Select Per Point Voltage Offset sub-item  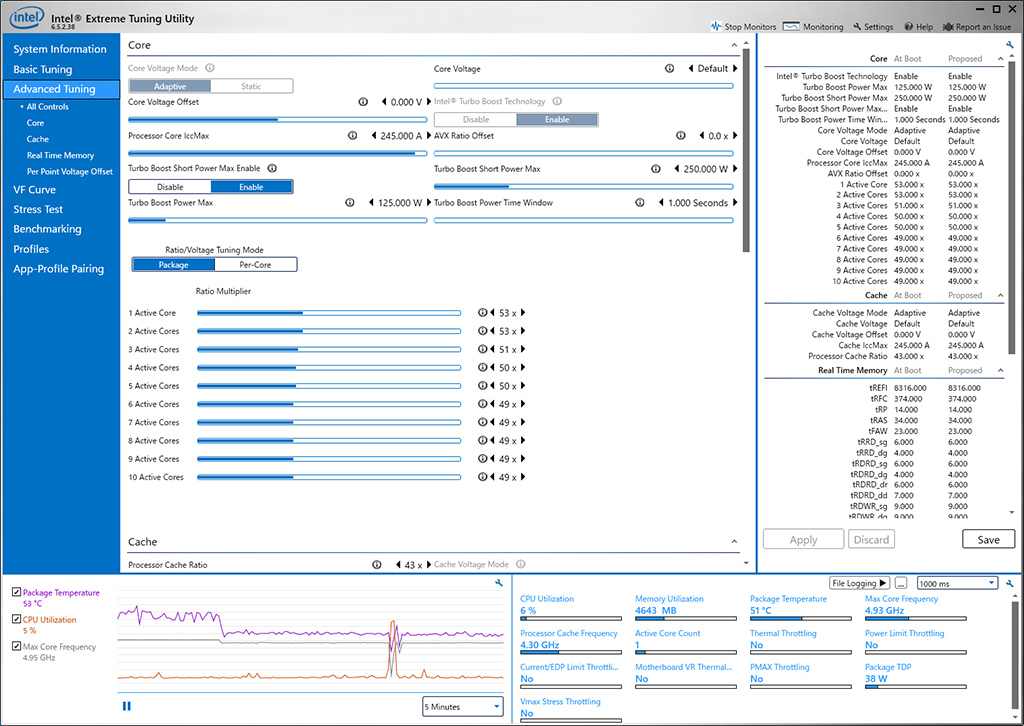click(70, 172)
